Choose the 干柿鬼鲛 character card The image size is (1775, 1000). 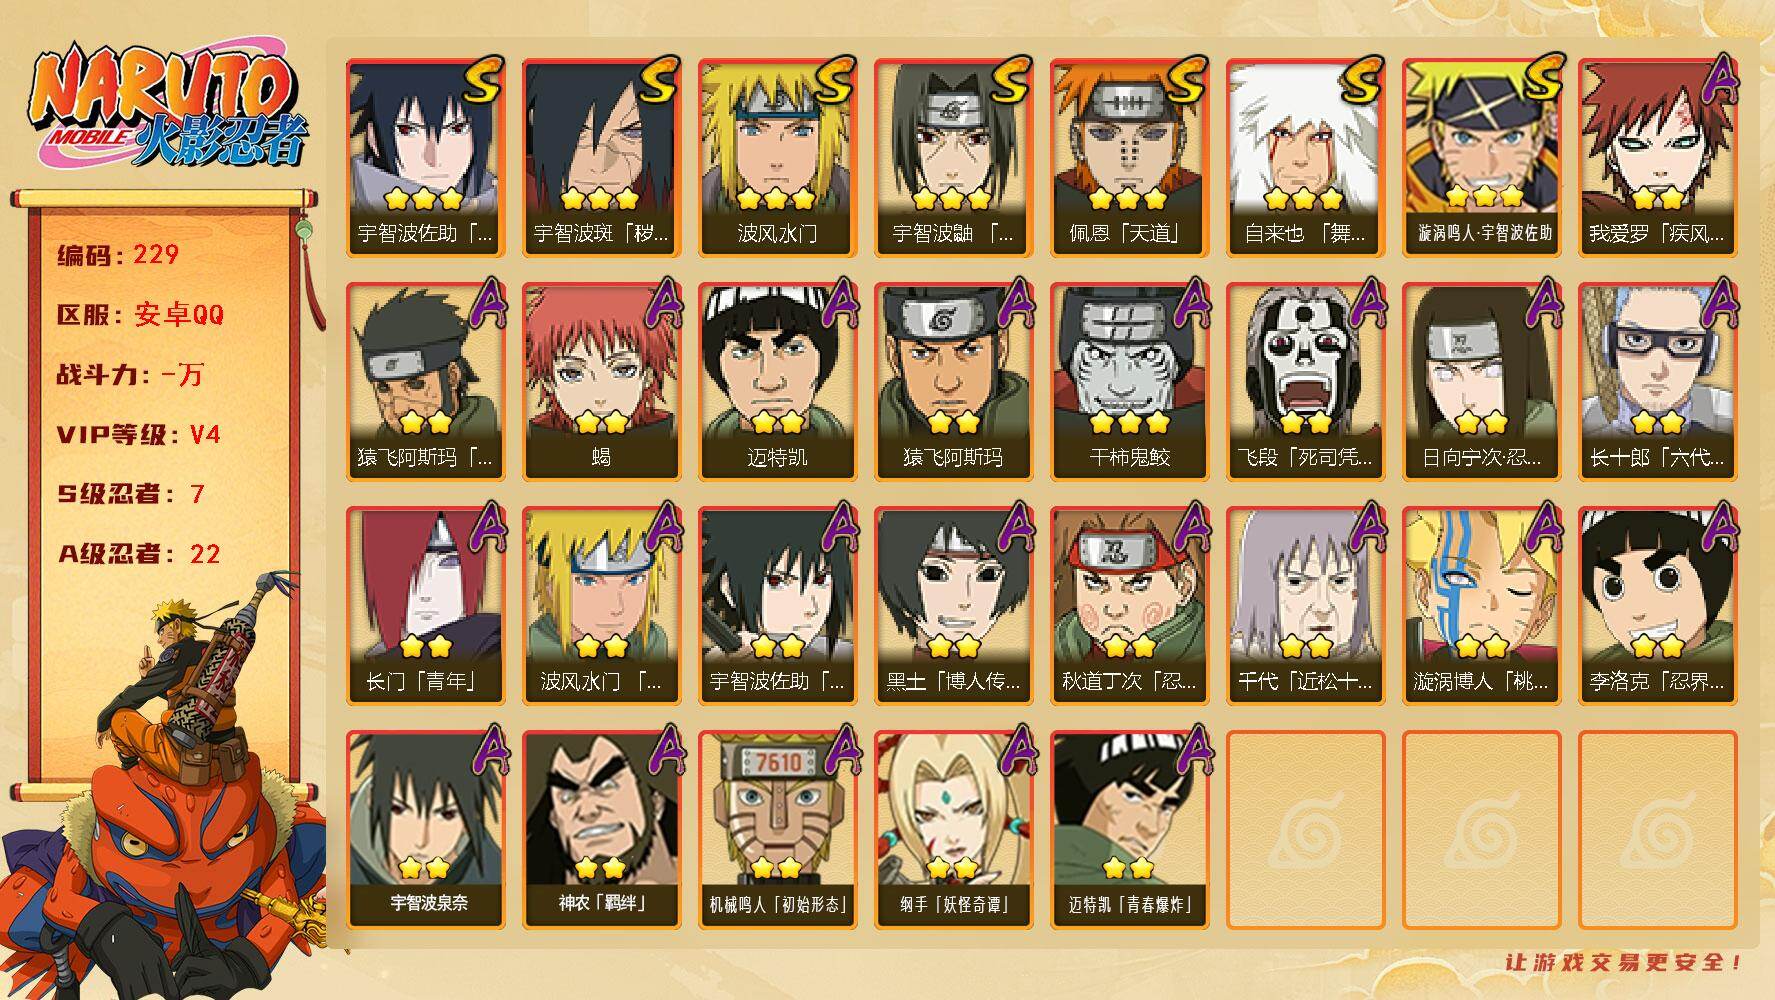(x=1129, y=381)
